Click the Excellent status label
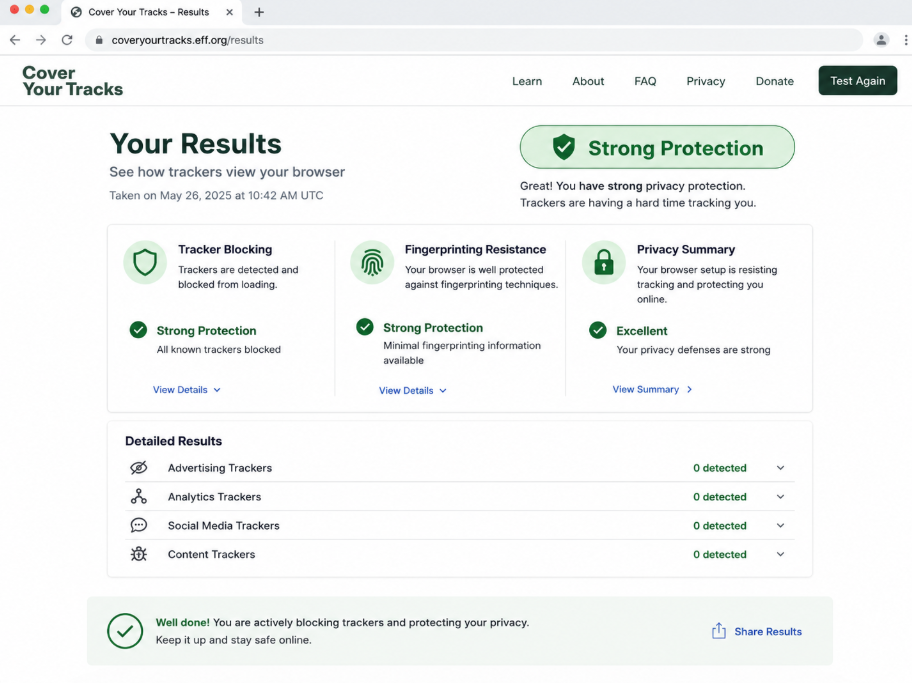This screenshot has height=683, width=912. [x=642, y=330]
